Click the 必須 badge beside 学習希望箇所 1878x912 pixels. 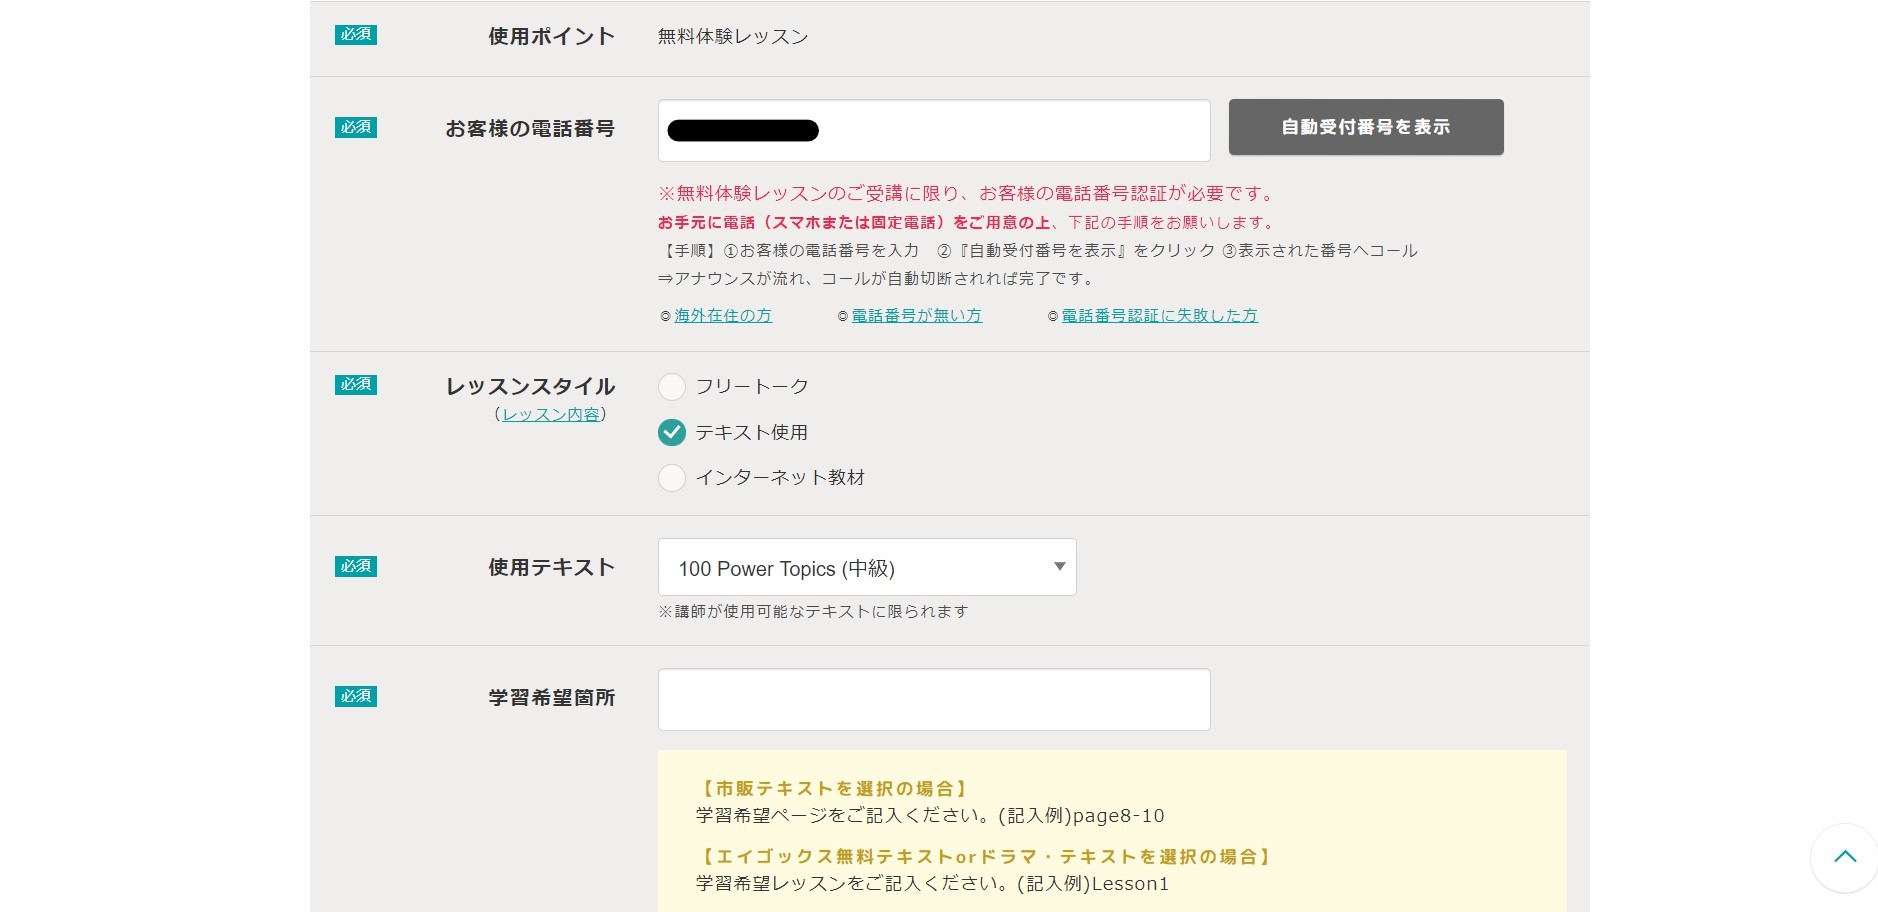pos(355,696)
